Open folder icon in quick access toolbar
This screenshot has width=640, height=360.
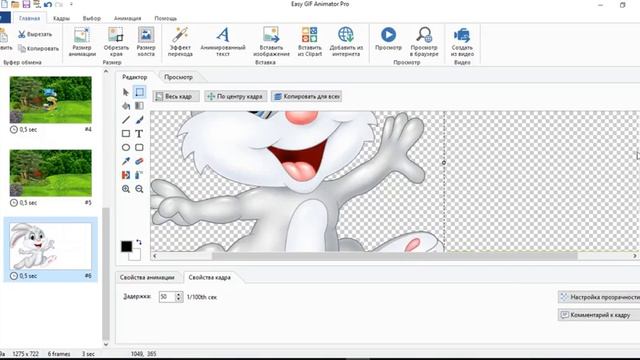coord(15,4)
